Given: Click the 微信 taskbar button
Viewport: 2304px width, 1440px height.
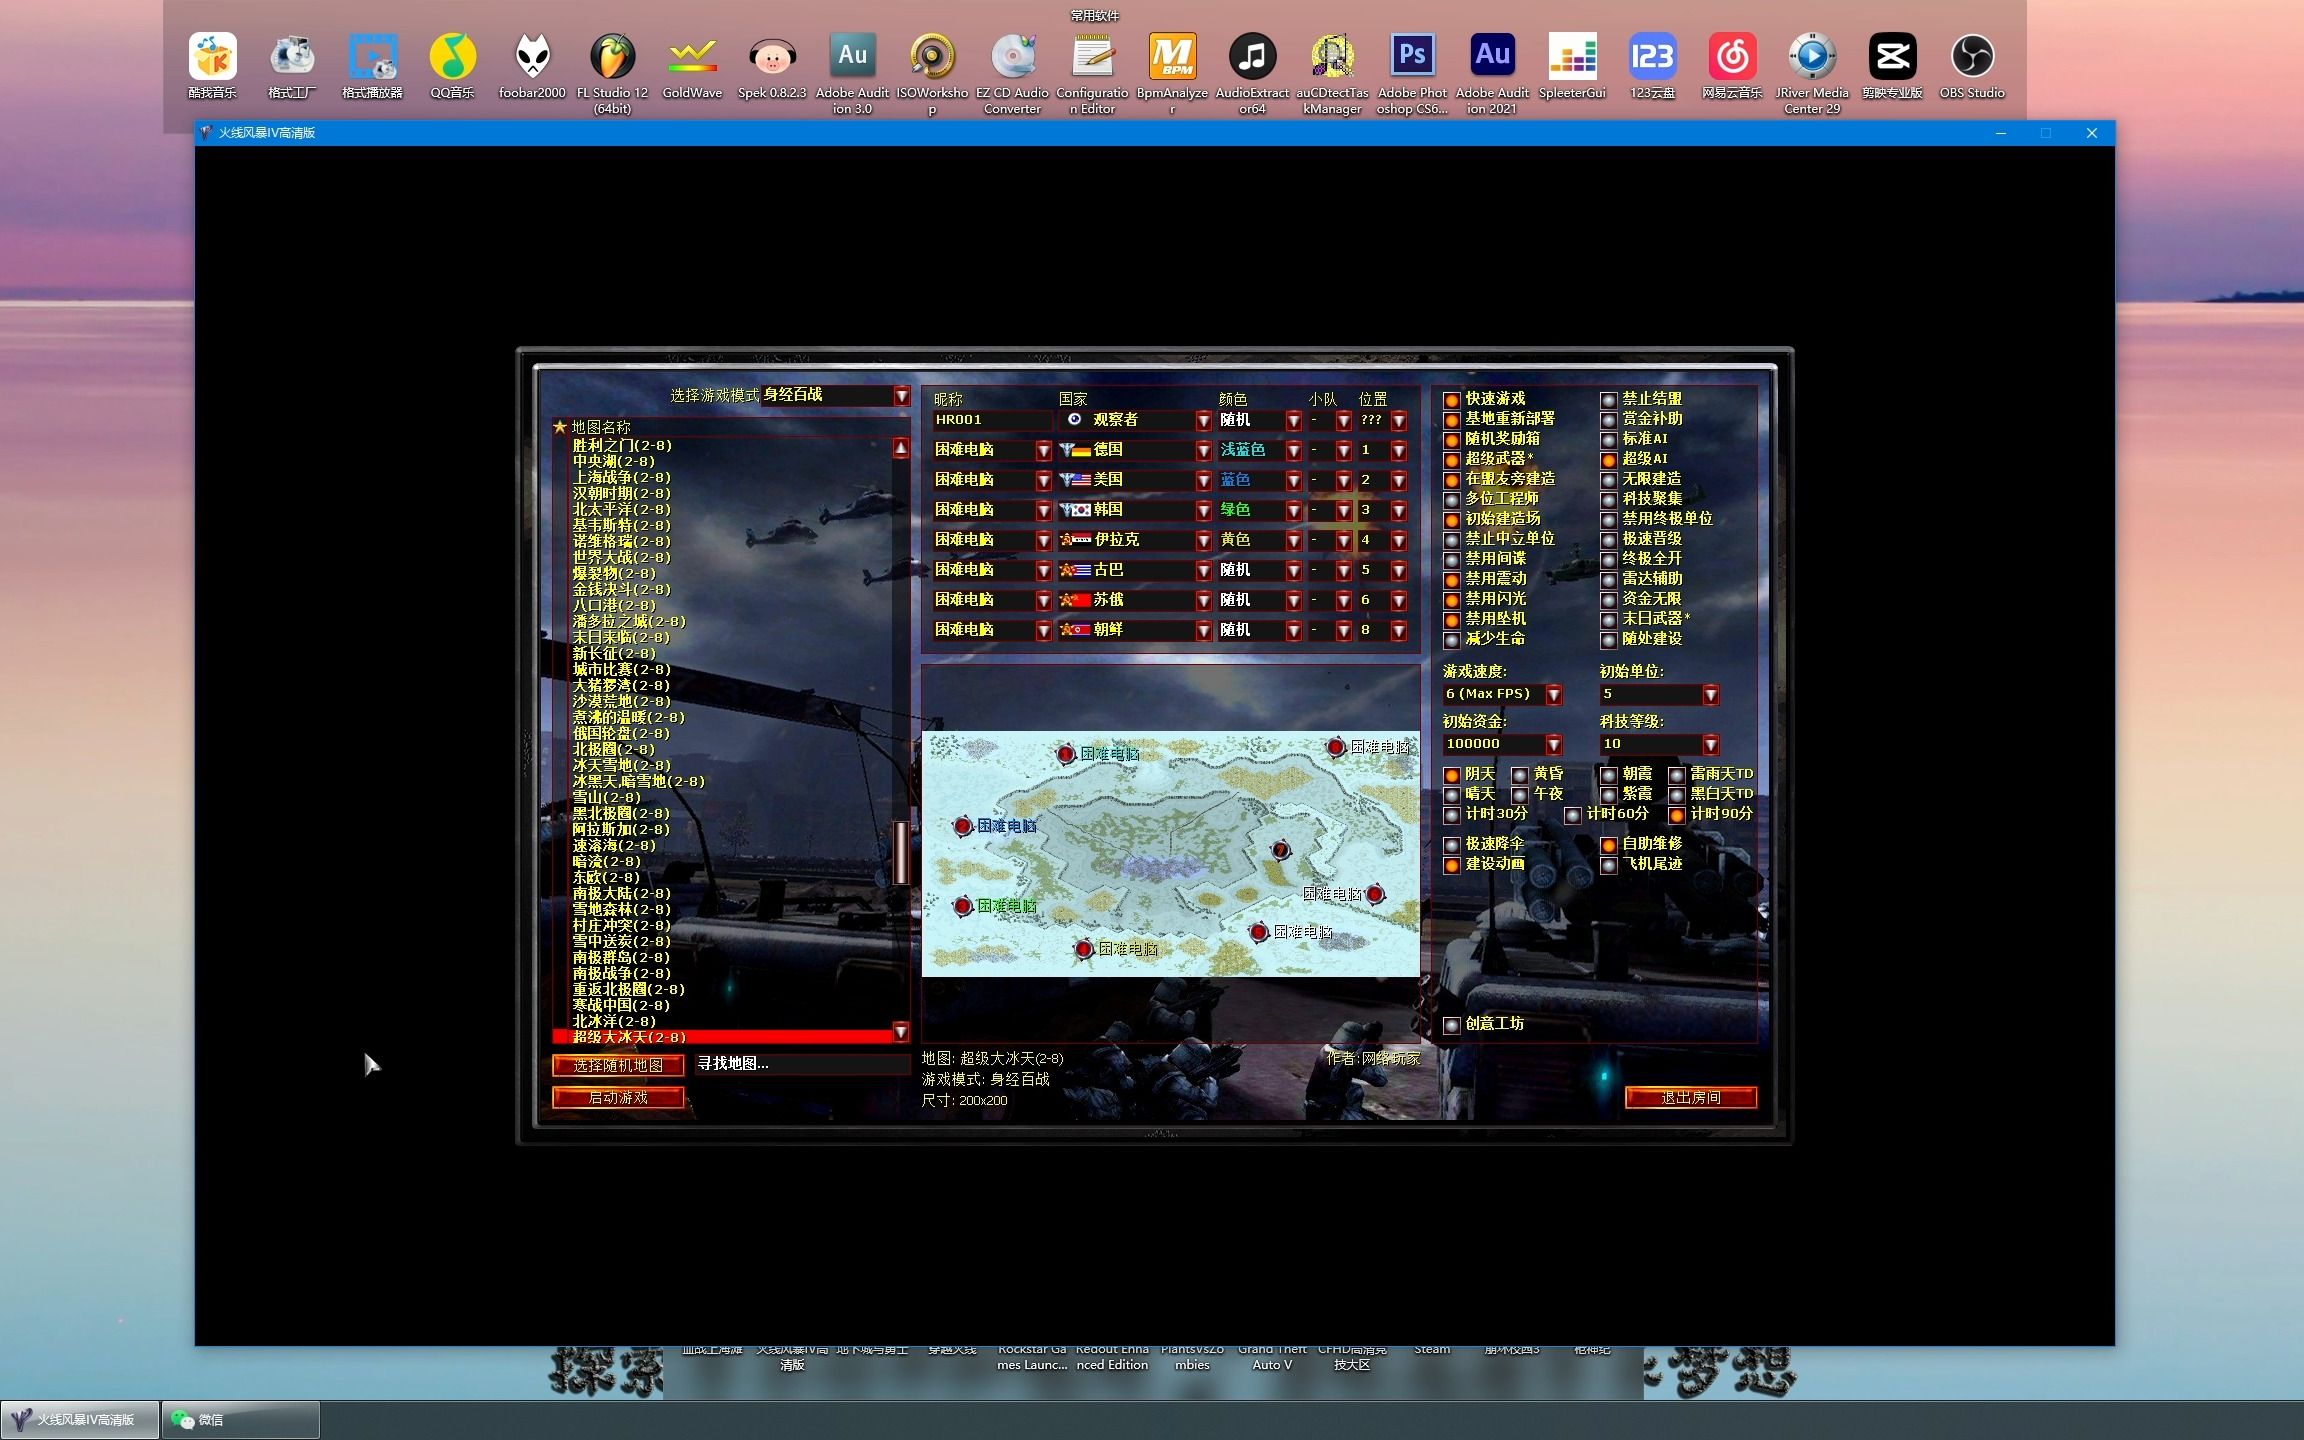Looking at the screenshot, I should [x=240, y=1419].
